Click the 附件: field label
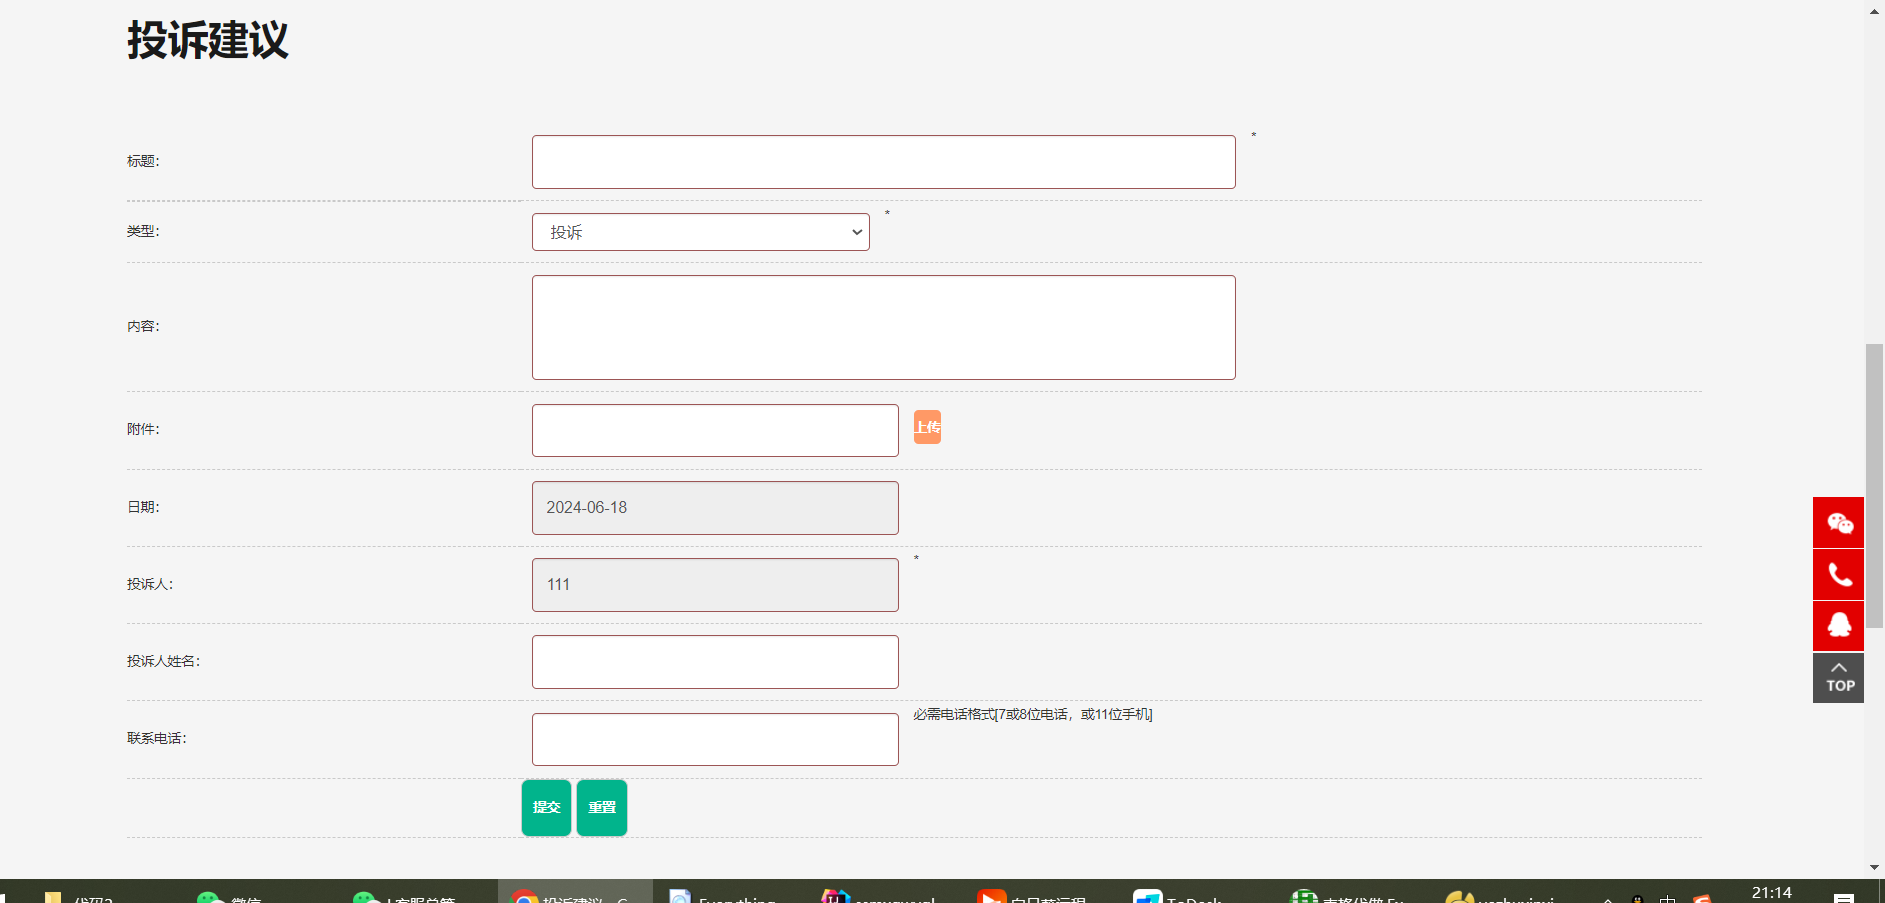Viewport: 1885px width, 903px height. tap(143, 429)
